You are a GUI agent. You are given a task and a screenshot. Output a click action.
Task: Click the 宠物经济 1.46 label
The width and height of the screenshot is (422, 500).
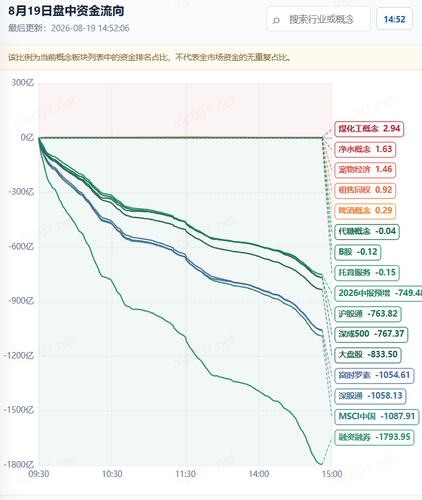click(x=365, y=170)
